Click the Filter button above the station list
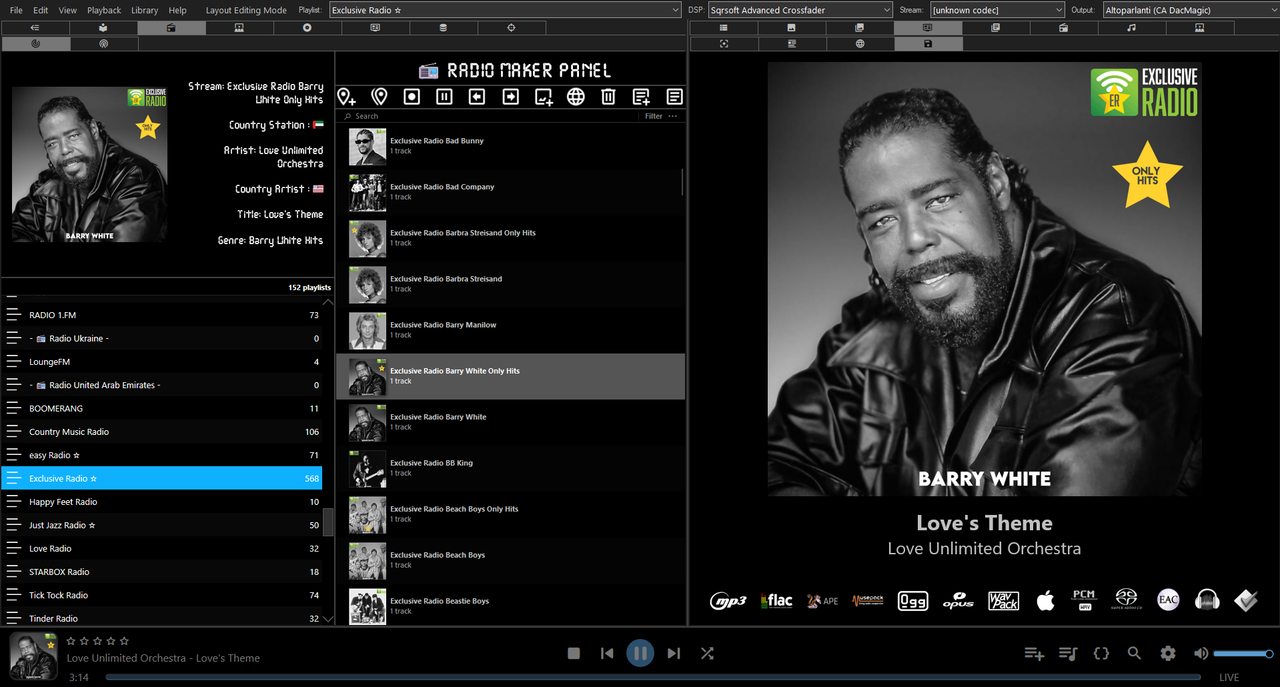 pyautogui.click(x=653, y=116)
